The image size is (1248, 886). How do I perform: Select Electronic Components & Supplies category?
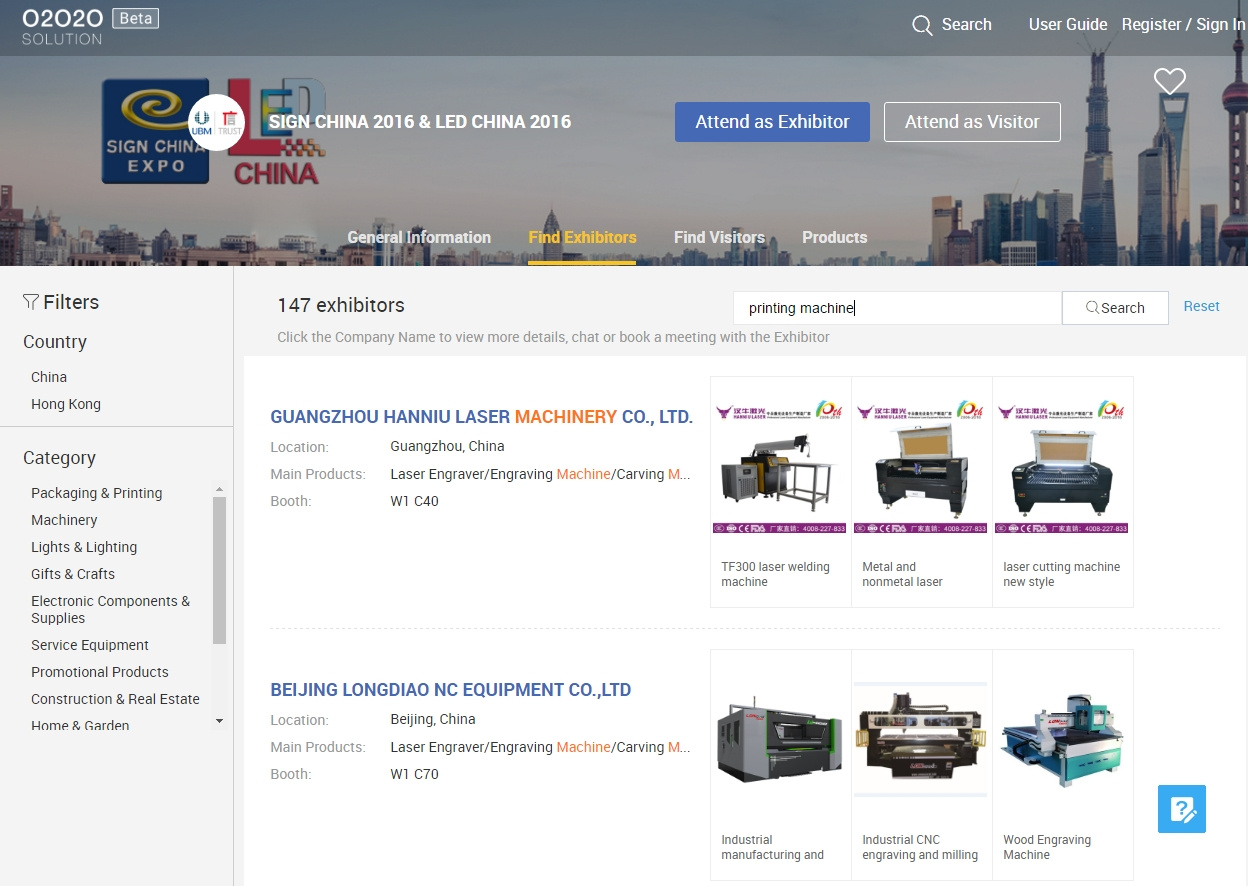pos(110,610)
